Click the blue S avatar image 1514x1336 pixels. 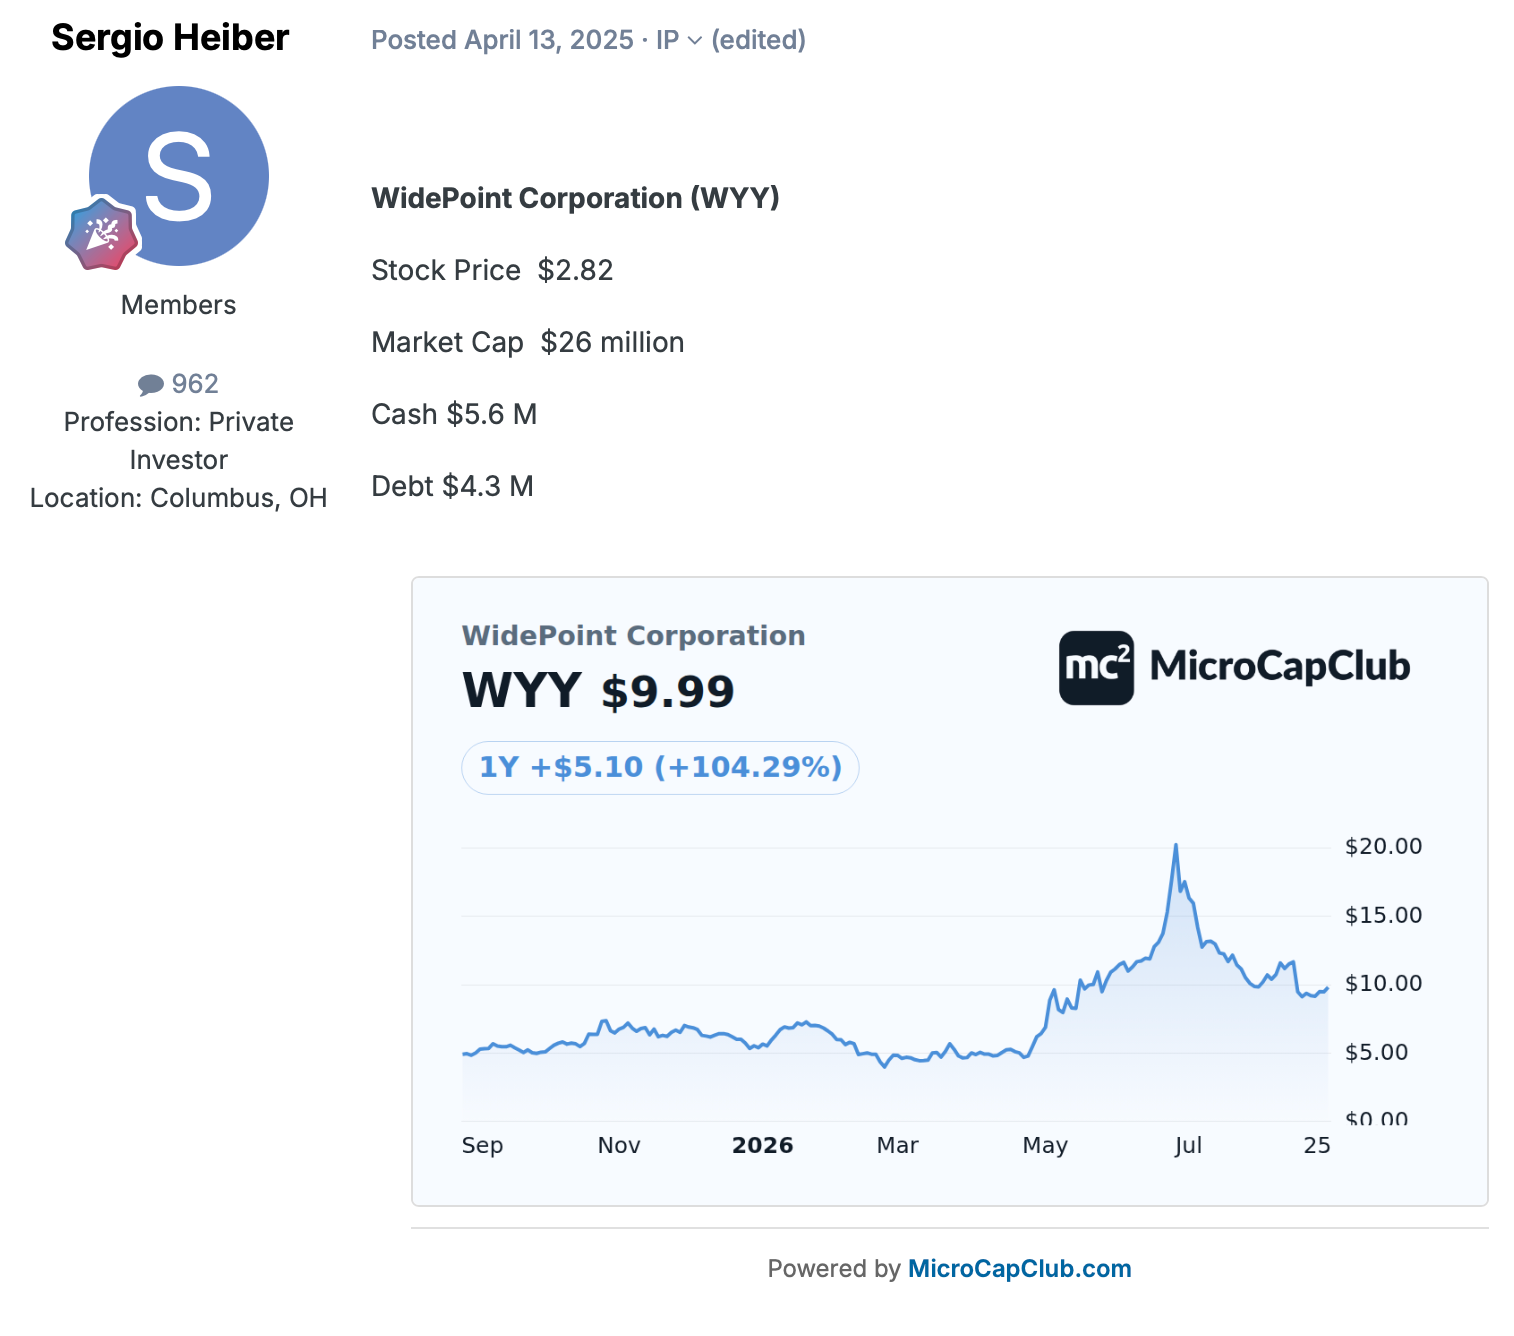[x=179, y=176]
